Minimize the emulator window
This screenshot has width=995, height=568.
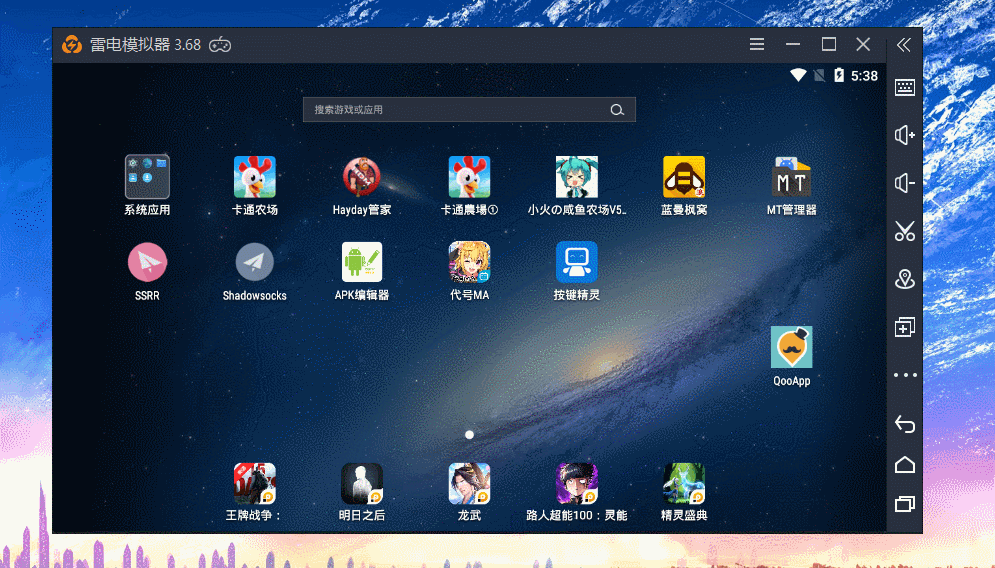[x=793, y=44]
